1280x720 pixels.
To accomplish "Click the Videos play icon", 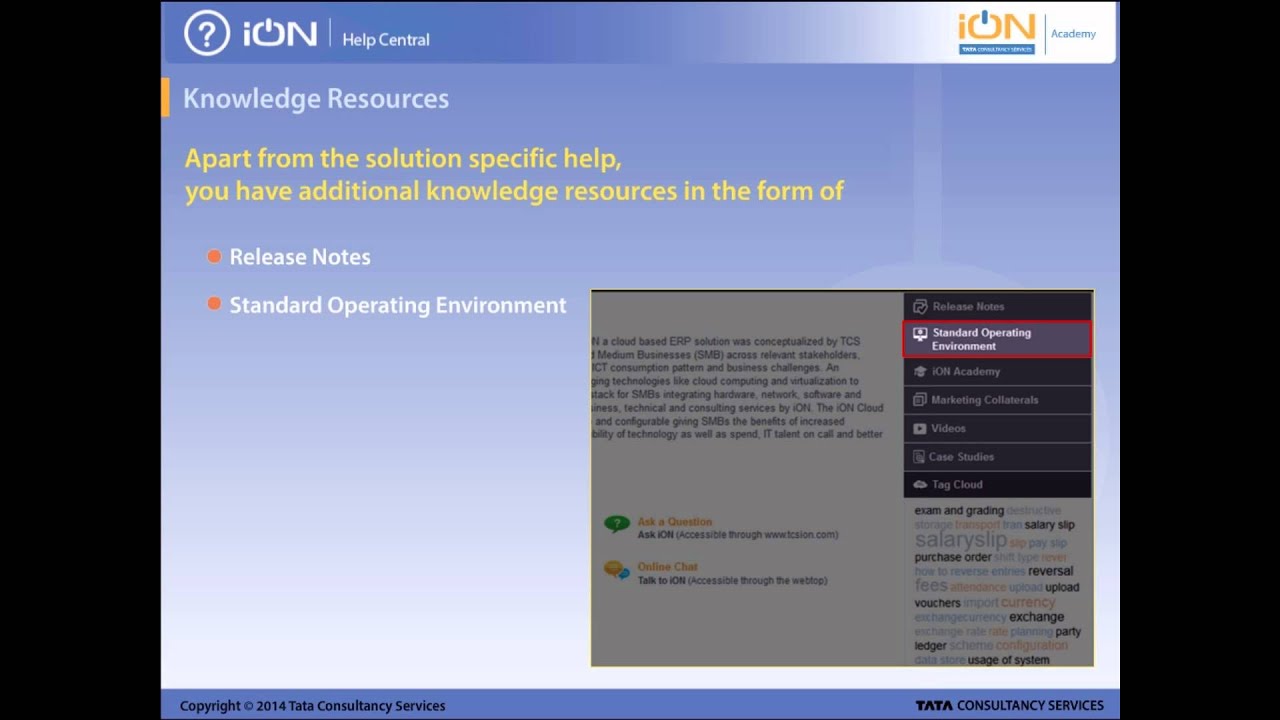I will (x=920, y=428).
